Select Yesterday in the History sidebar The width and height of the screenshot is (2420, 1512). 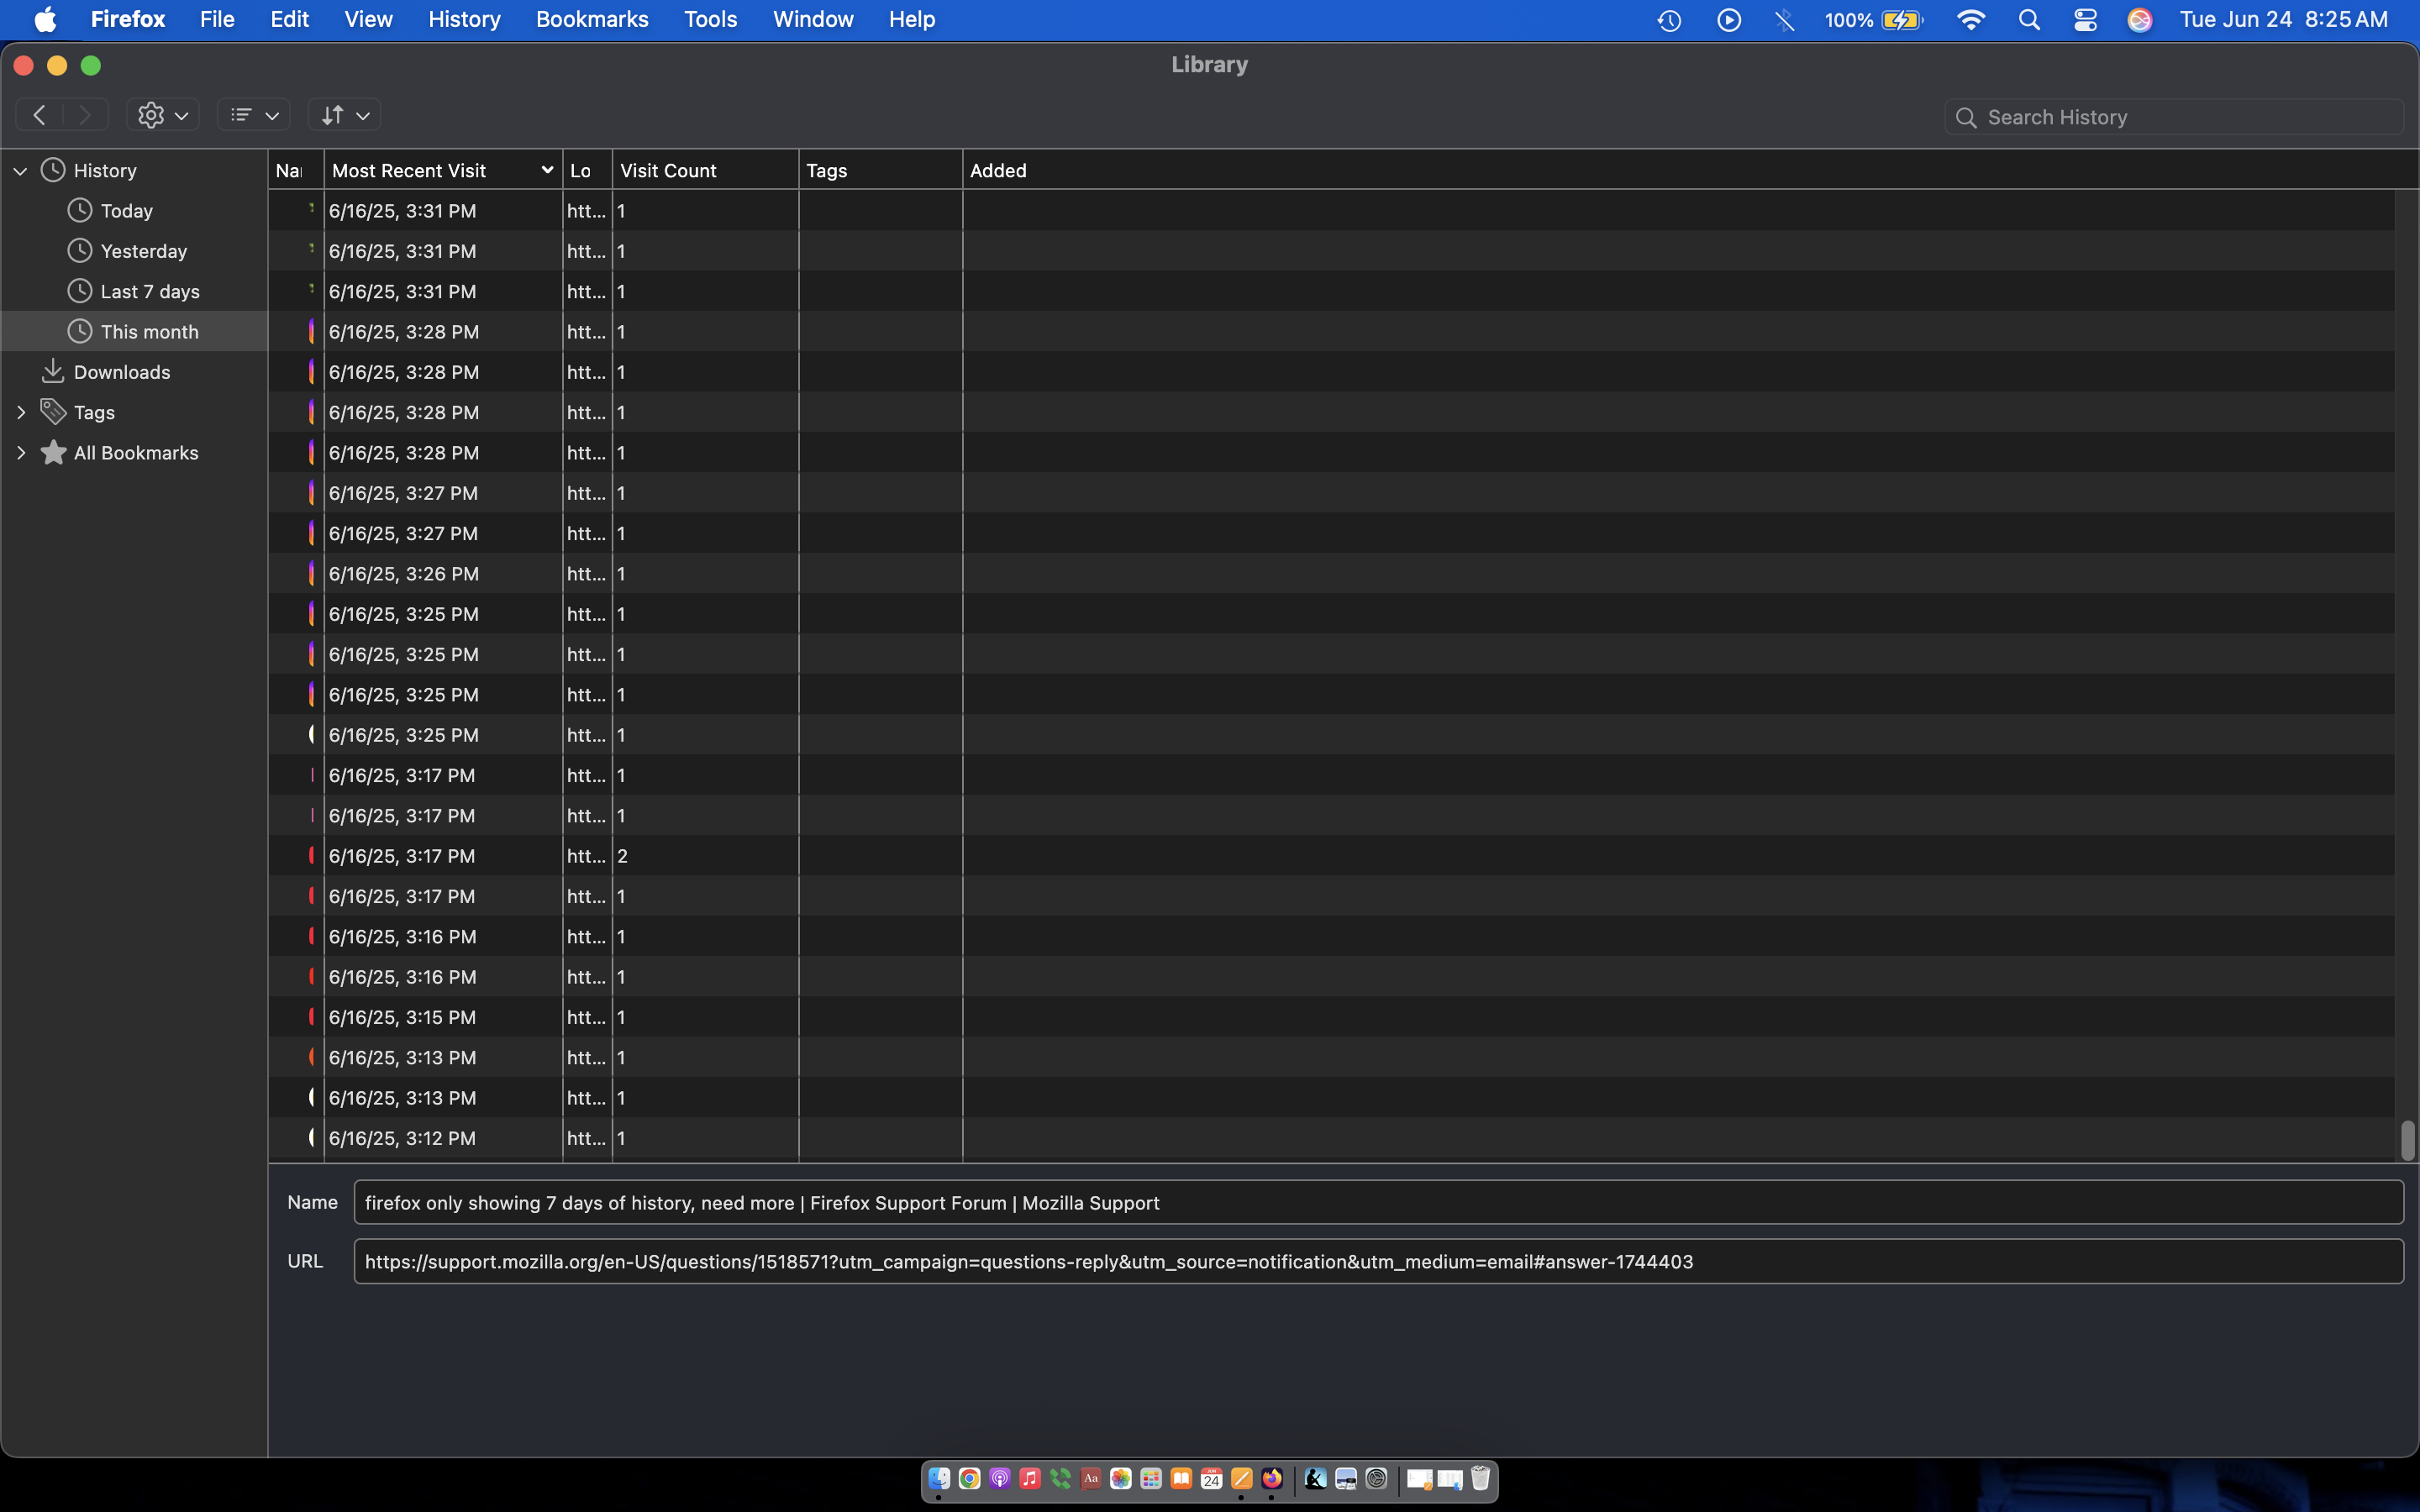pyautogui.click(x=143, y=251)
